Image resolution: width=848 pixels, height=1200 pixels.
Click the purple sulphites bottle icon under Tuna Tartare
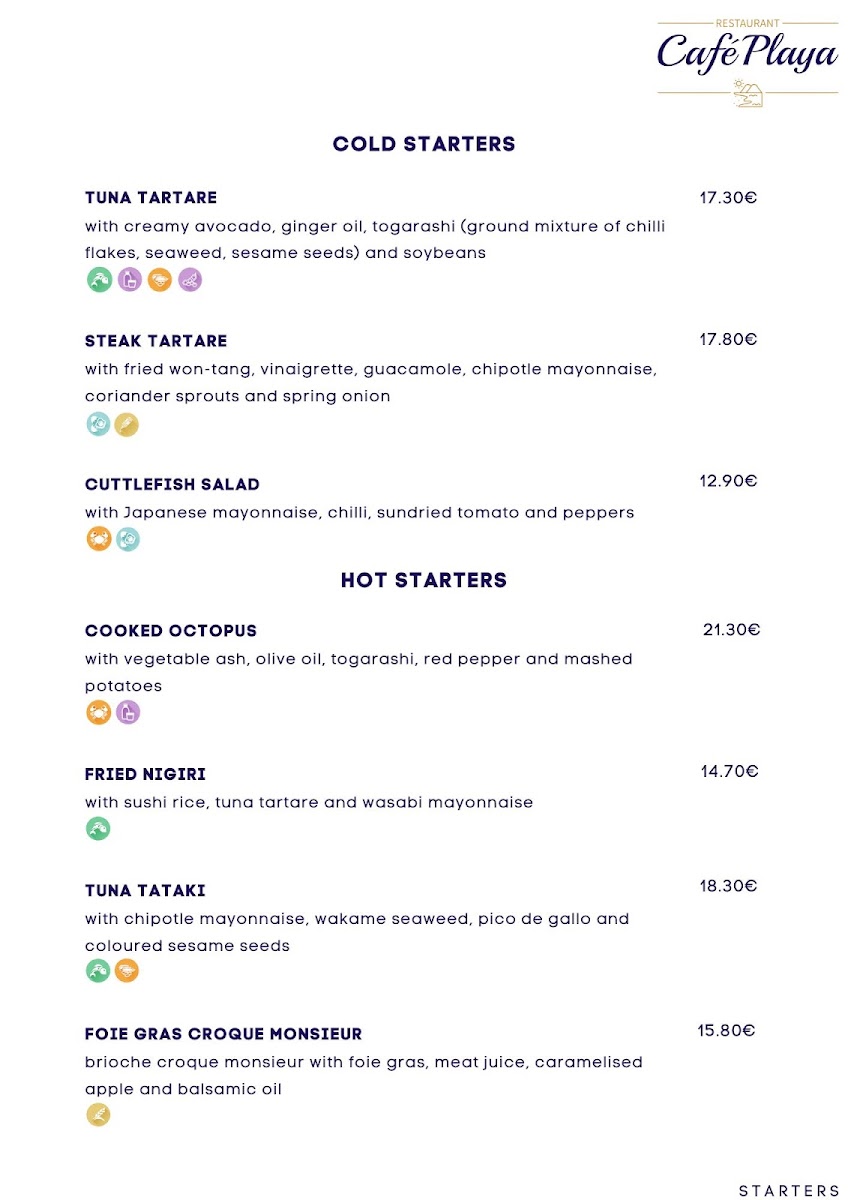129,281
